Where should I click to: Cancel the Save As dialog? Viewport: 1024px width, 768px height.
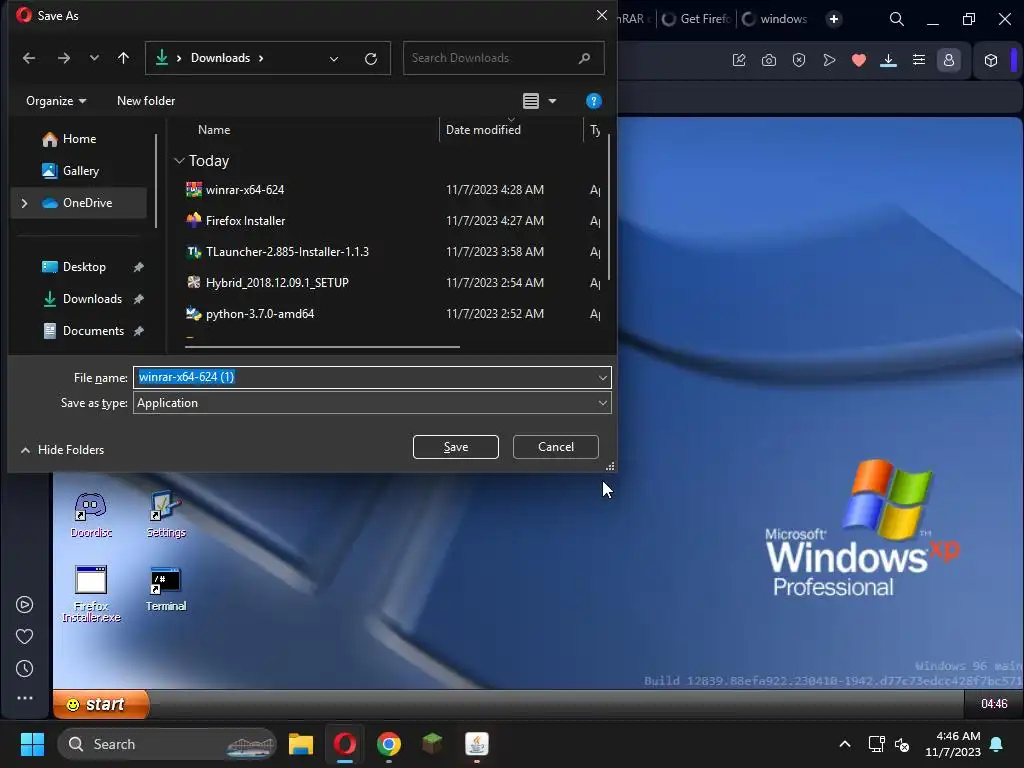coord(556,447)
